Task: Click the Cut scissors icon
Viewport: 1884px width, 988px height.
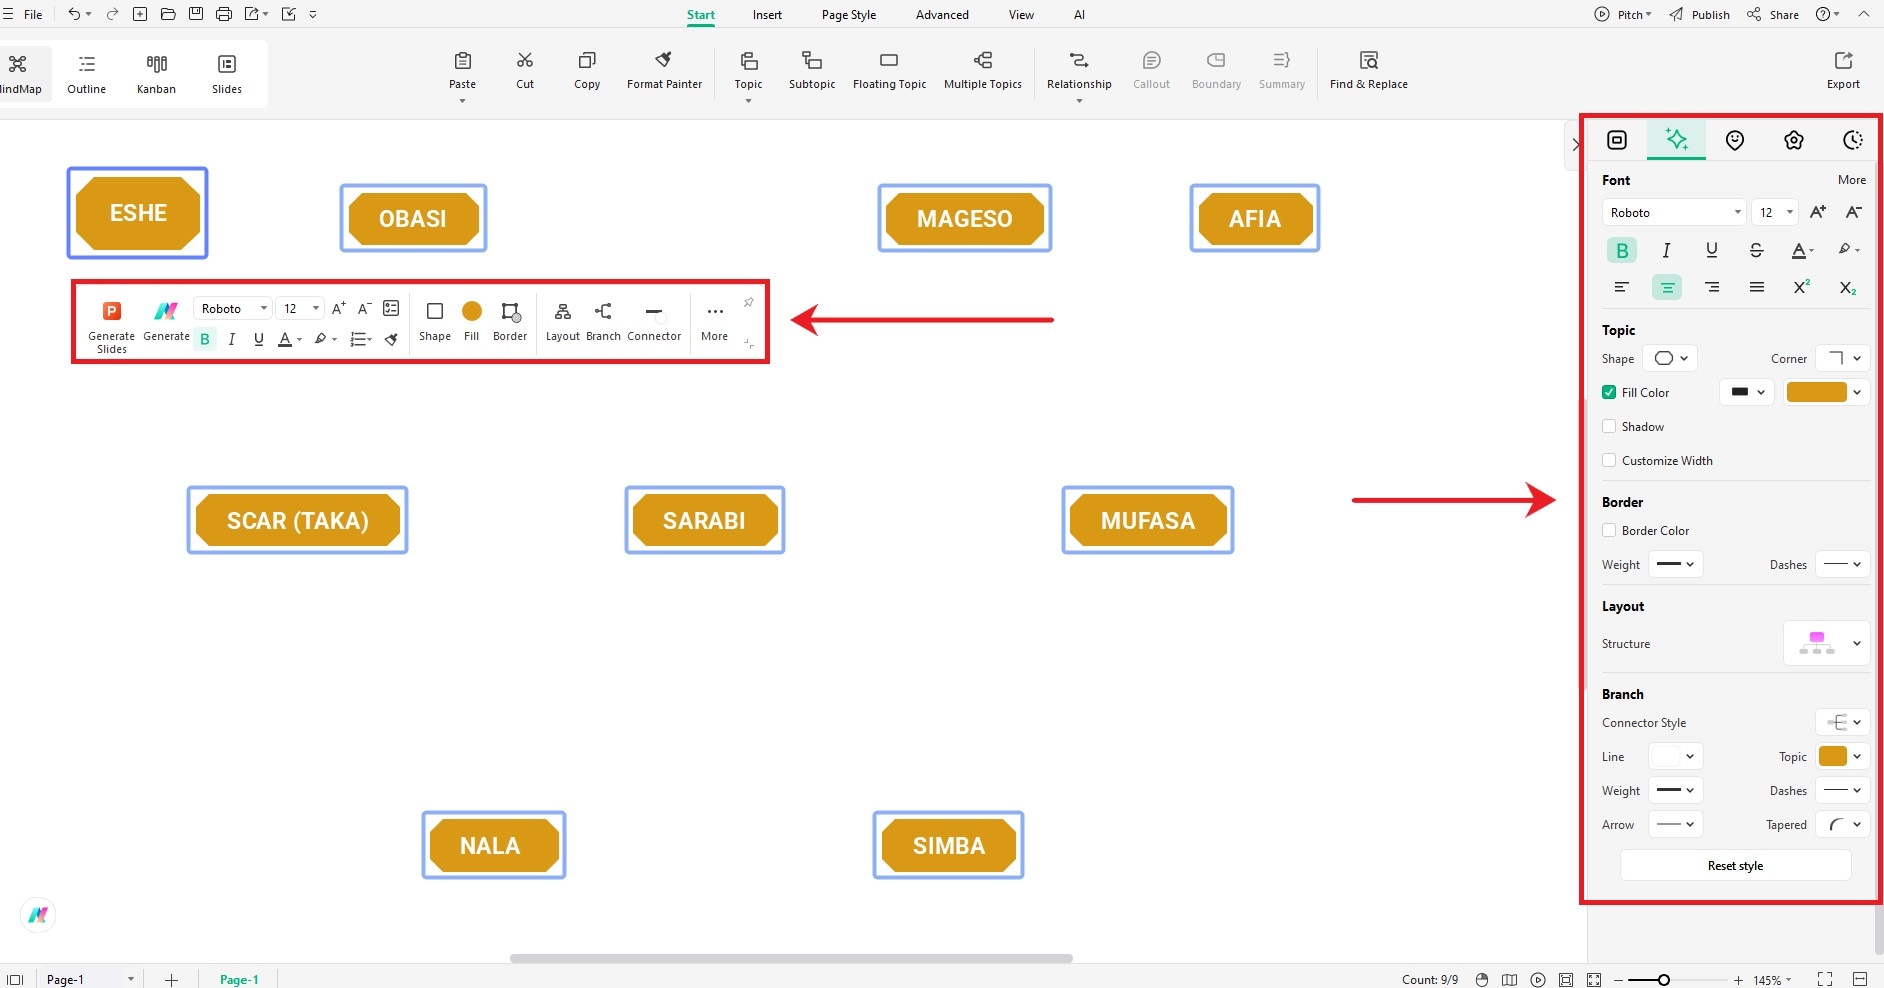Action: tap(525, 61)
